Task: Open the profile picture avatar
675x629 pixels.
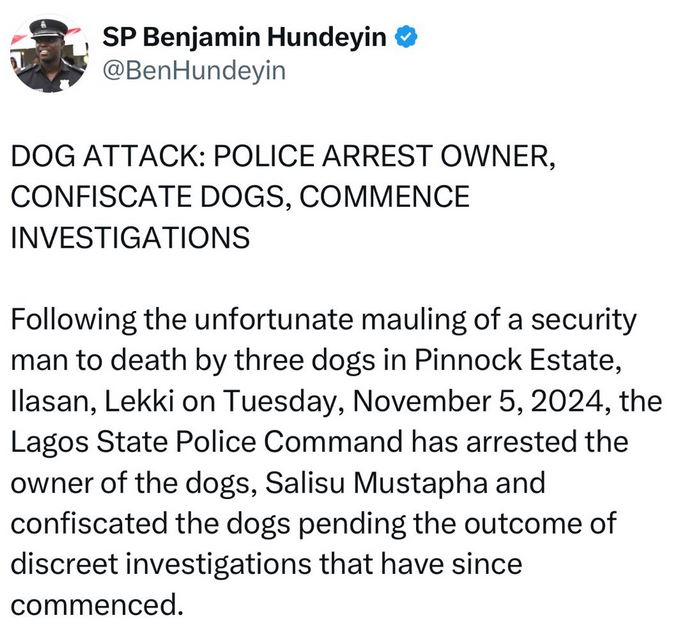Action: (x=49, y=56)
